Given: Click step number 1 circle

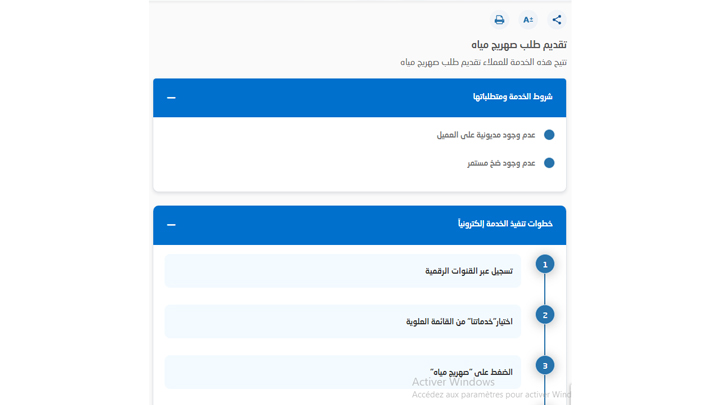Looking at the screenshot, I should (545, 264).
